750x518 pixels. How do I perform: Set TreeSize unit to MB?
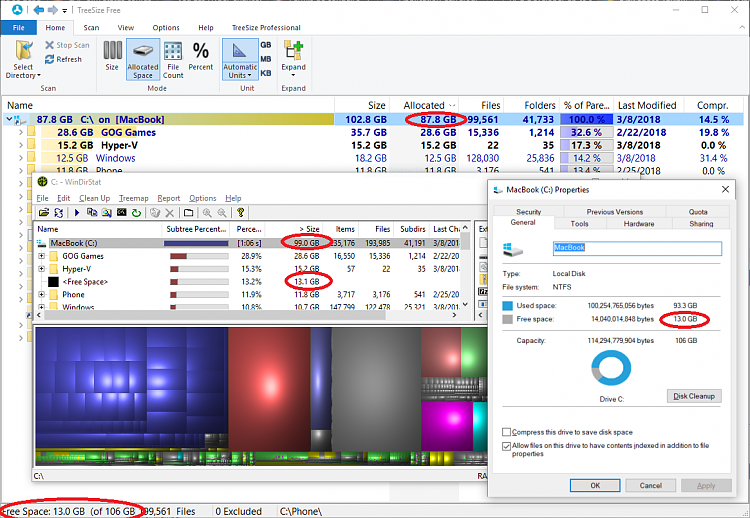pos(265,59)
